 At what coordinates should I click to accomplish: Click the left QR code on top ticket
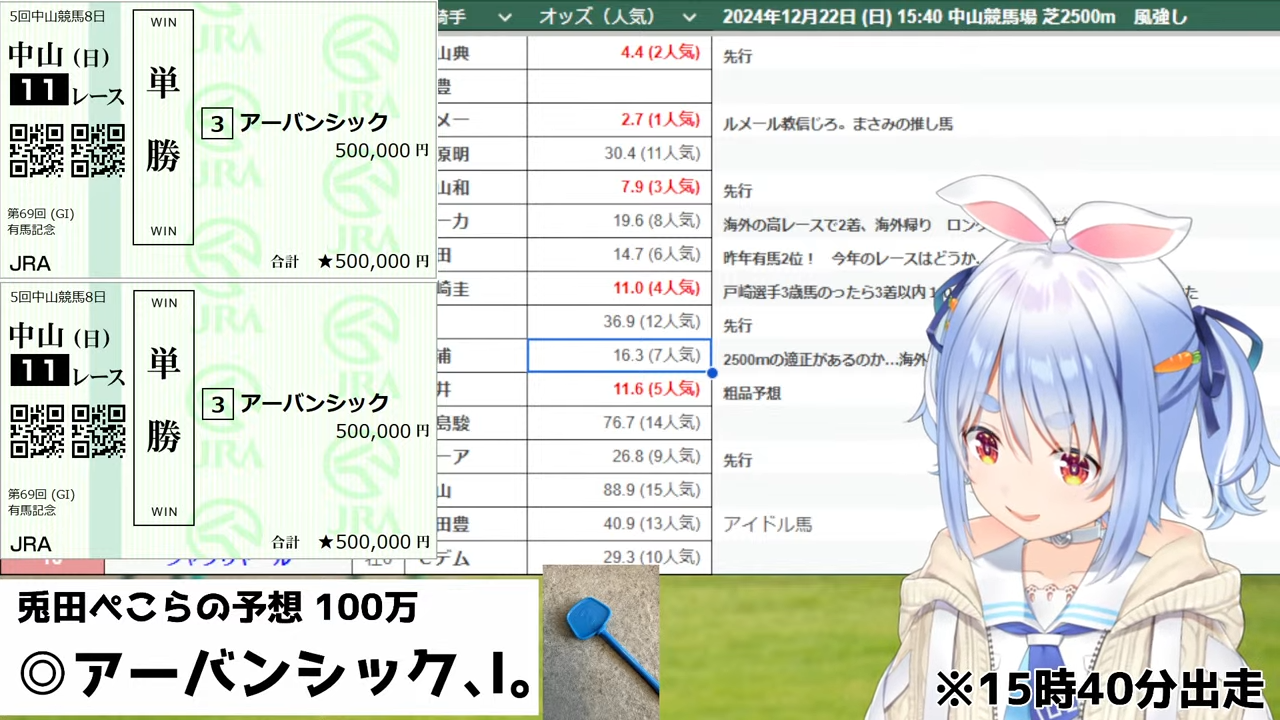click(x=37, y=151)
